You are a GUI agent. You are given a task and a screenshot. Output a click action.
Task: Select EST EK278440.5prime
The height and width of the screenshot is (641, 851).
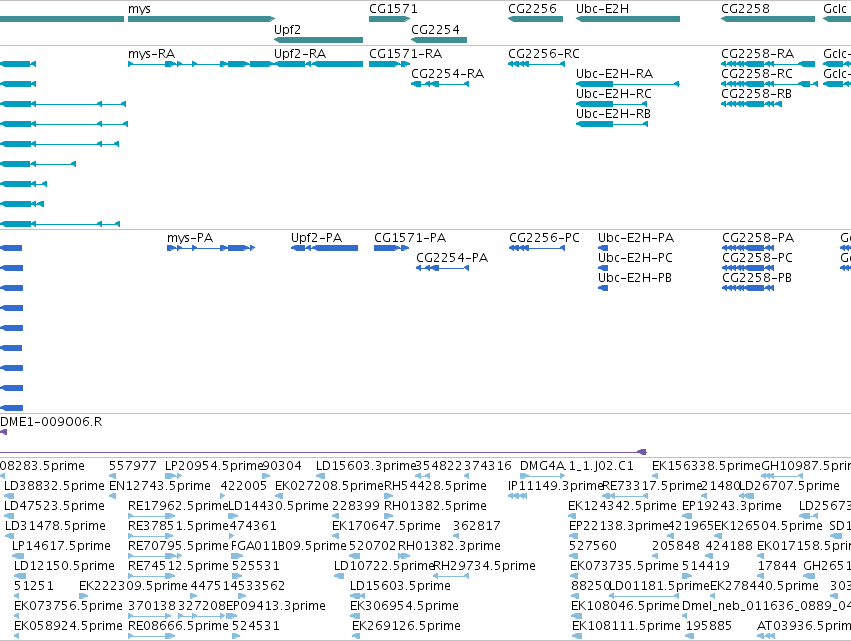(764, 586)
